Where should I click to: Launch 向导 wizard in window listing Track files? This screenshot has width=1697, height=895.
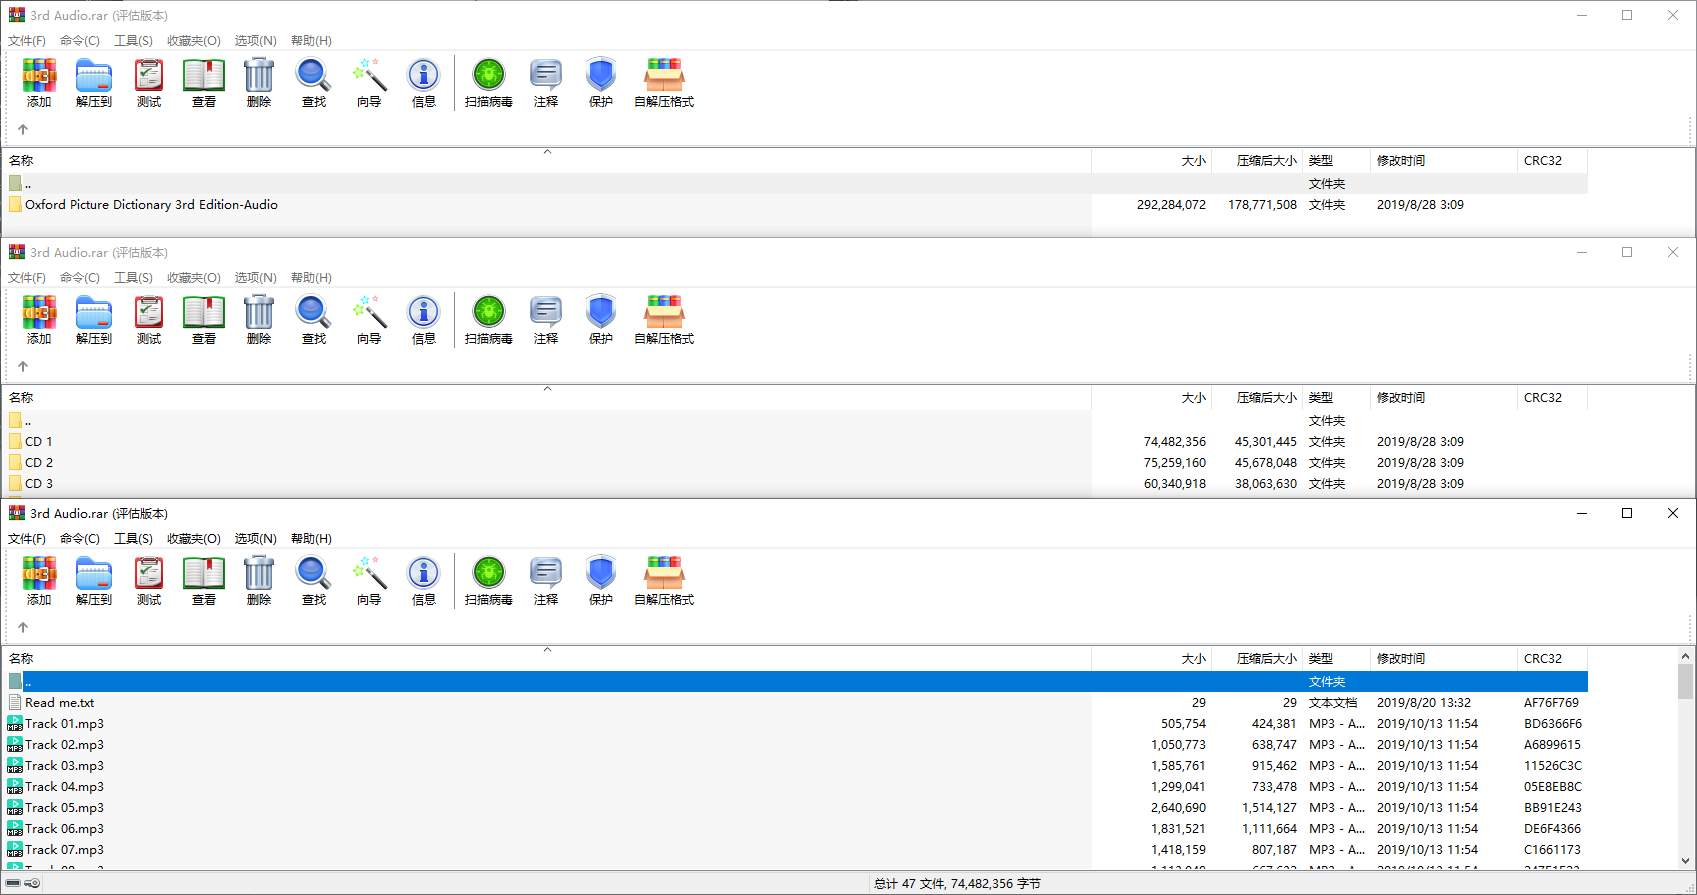(369, 581)
